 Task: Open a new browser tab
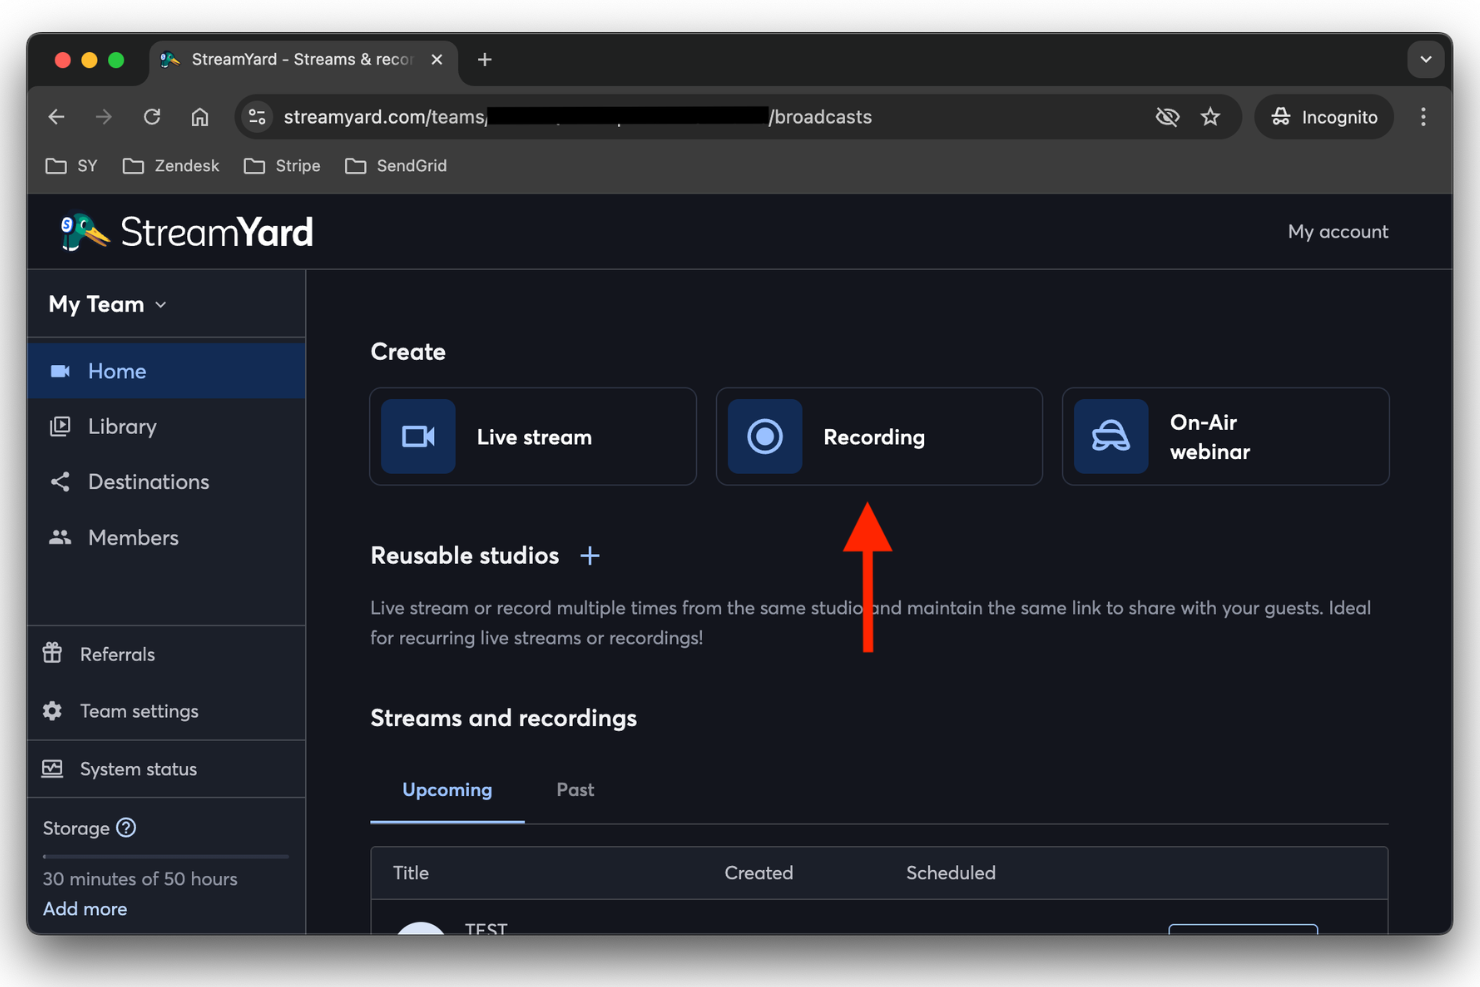coord(485,60)
